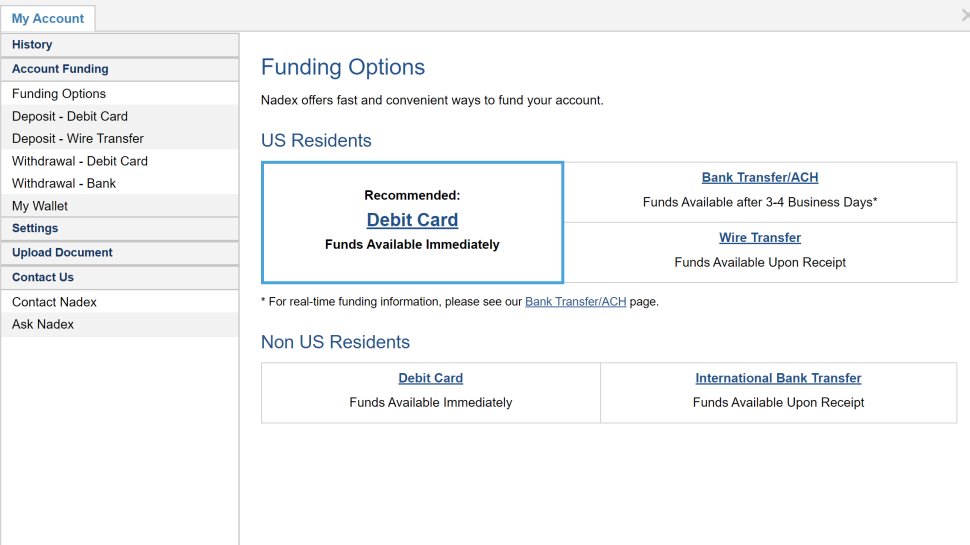Open Bank Transfer/ACH funding option
The width and height of the screenshot is (970, 545).
point(760,178)
